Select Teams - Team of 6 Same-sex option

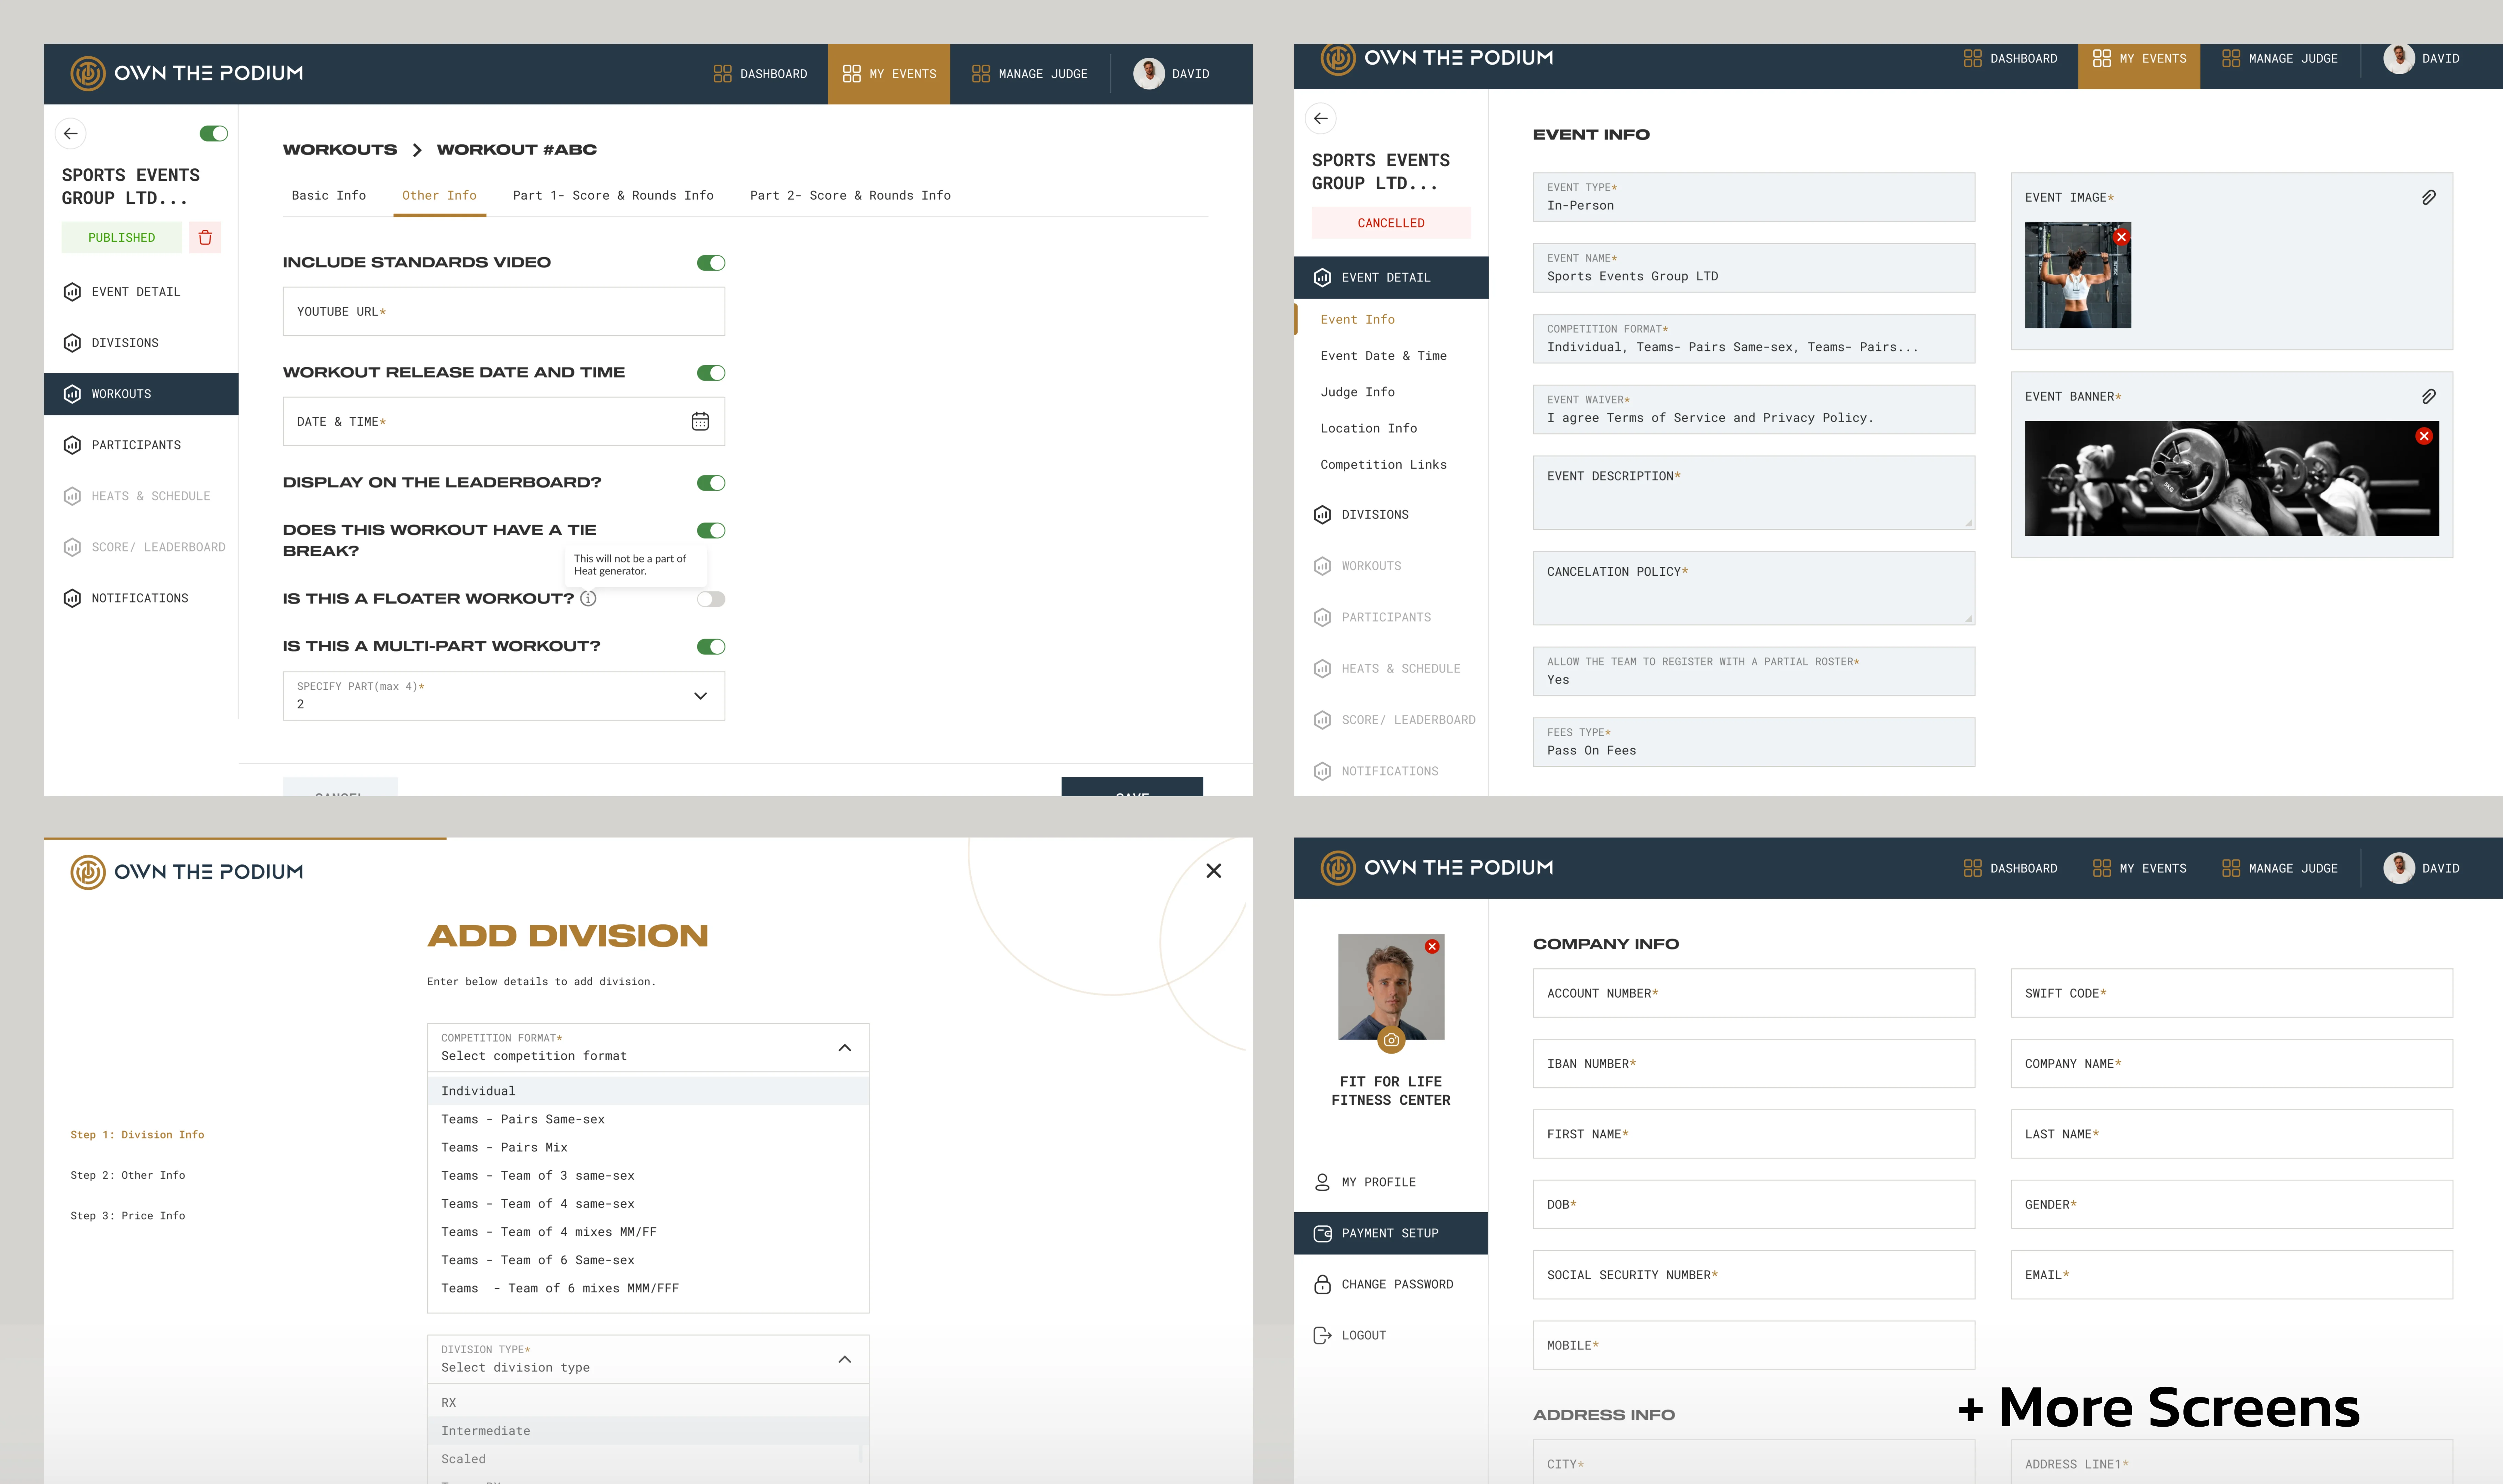(x=648, y=1260)
